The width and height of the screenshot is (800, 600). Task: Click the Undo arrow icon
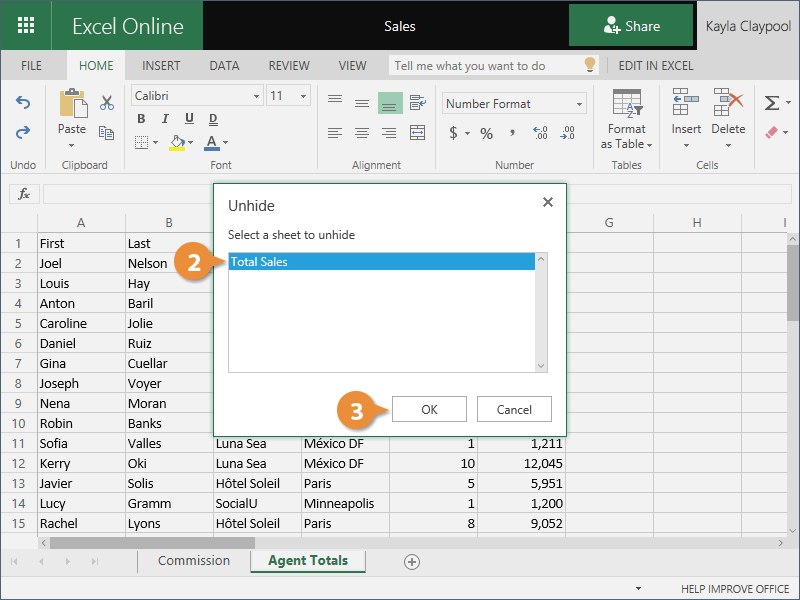pos(23,103)
